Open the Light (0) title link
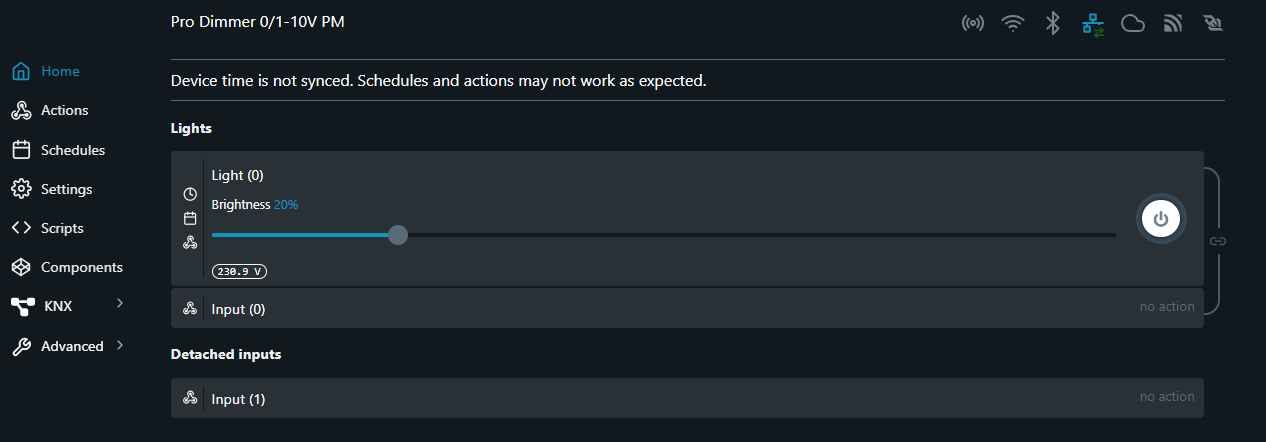 (x=237, y=175)
